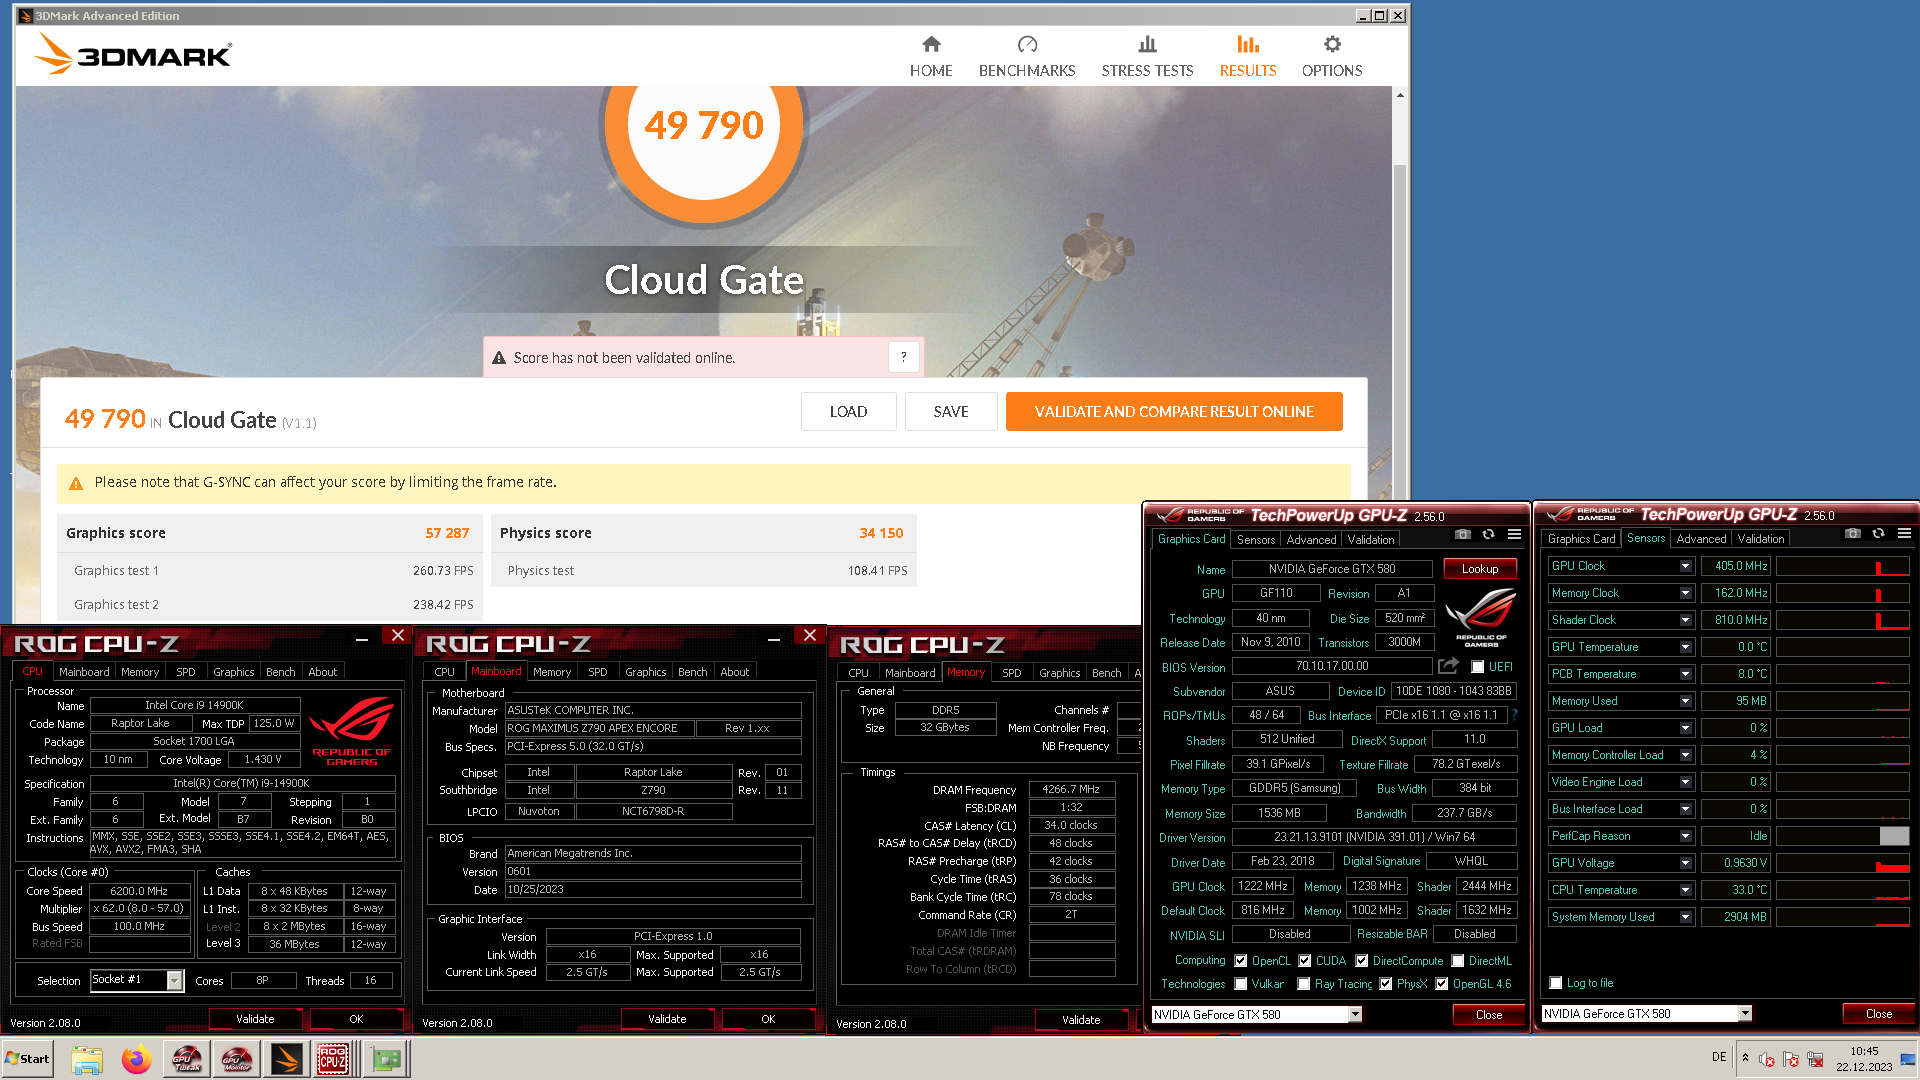Click VALIDATE AND COMPARE RESULT ONLINE
Viewport: 1920px width, 1080px height.
click(x=1174, y=411)
